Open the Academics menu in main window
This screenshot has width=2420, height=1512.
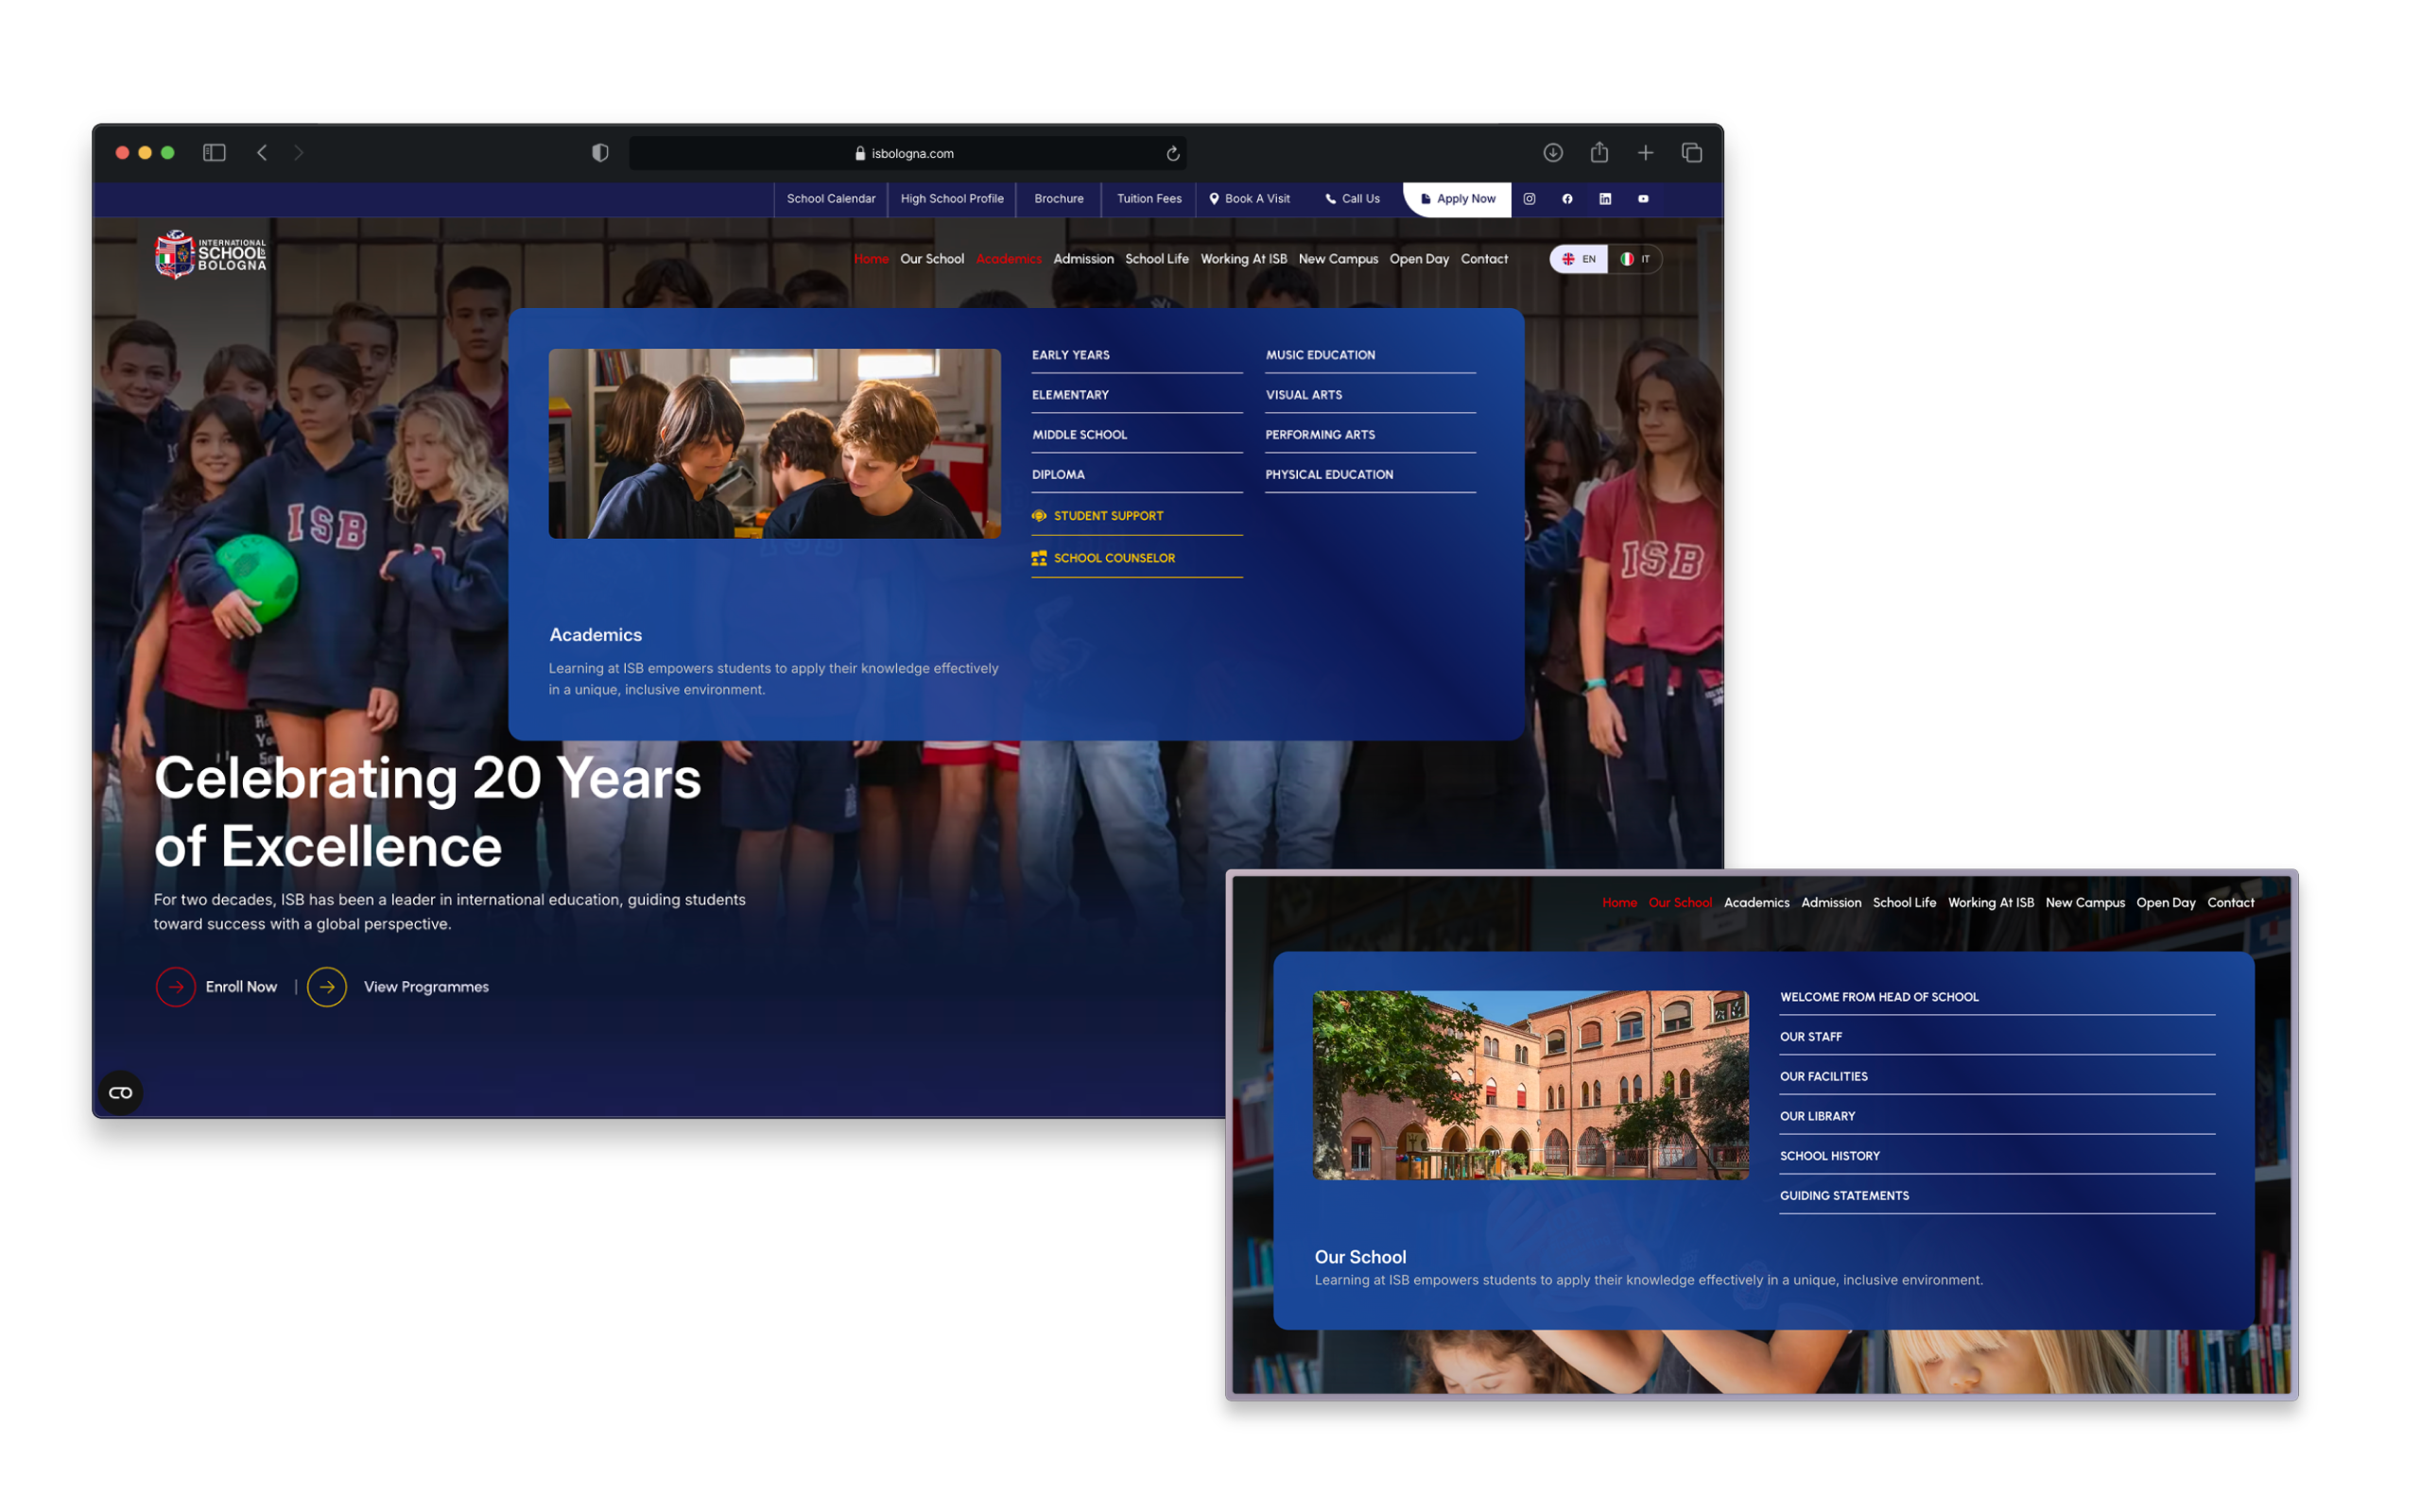click(x=1009, y=259)
